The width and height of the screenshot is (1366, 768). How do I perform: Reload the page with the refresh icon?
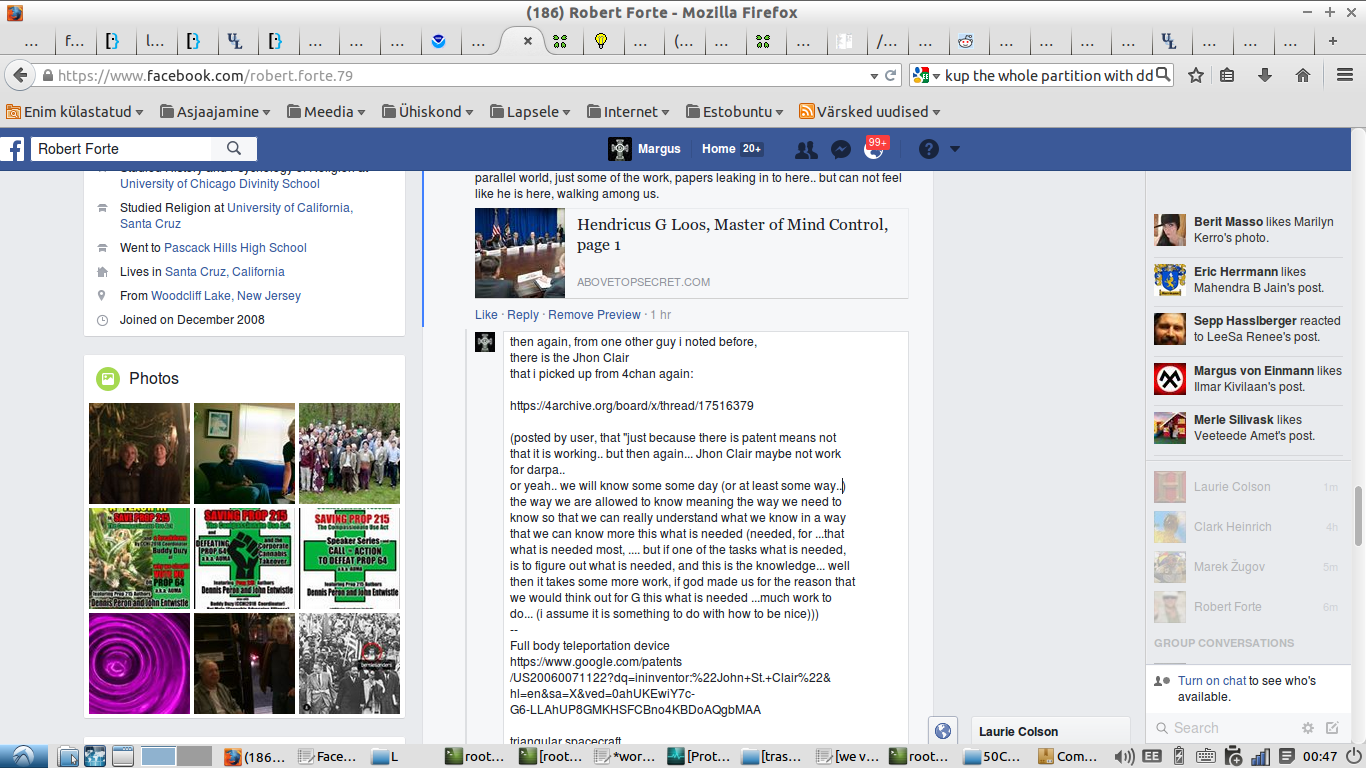pos(891,76)
